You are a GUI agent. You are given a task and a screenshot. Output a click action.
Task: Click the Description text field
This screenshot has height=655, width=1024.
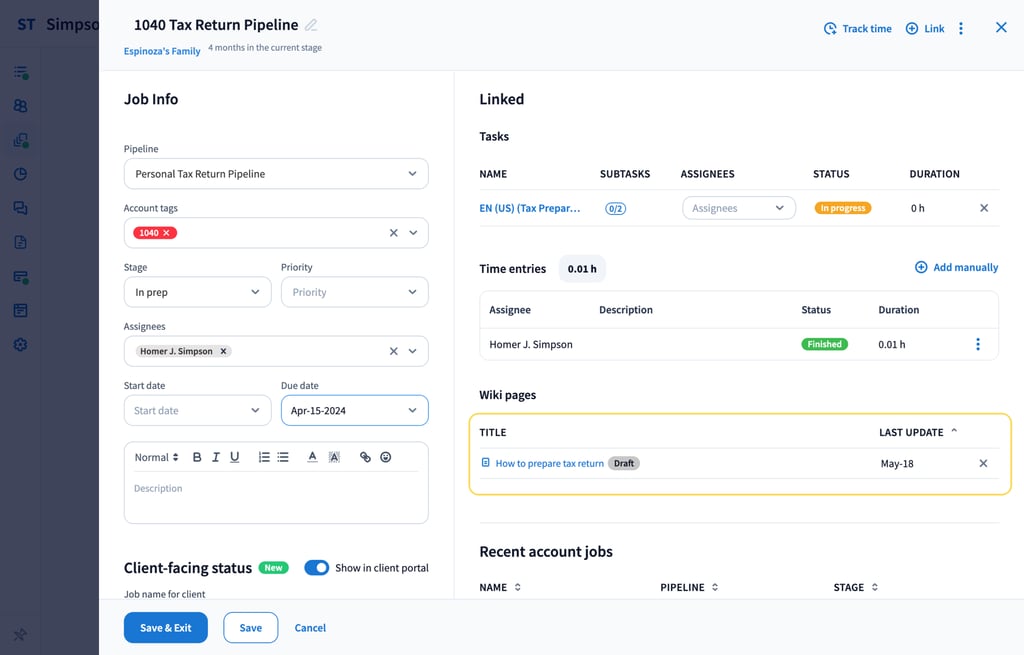coord(275,500)
